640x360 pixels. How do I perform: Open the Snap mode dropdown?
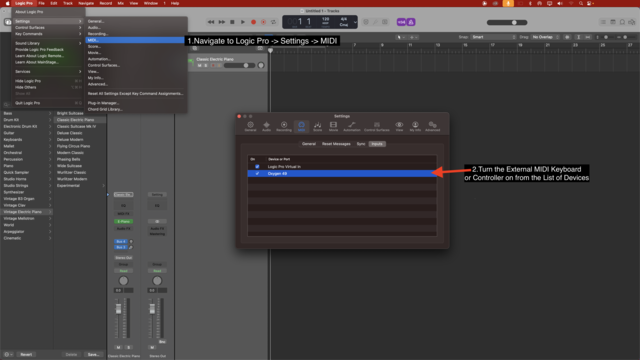pos(493,37)
